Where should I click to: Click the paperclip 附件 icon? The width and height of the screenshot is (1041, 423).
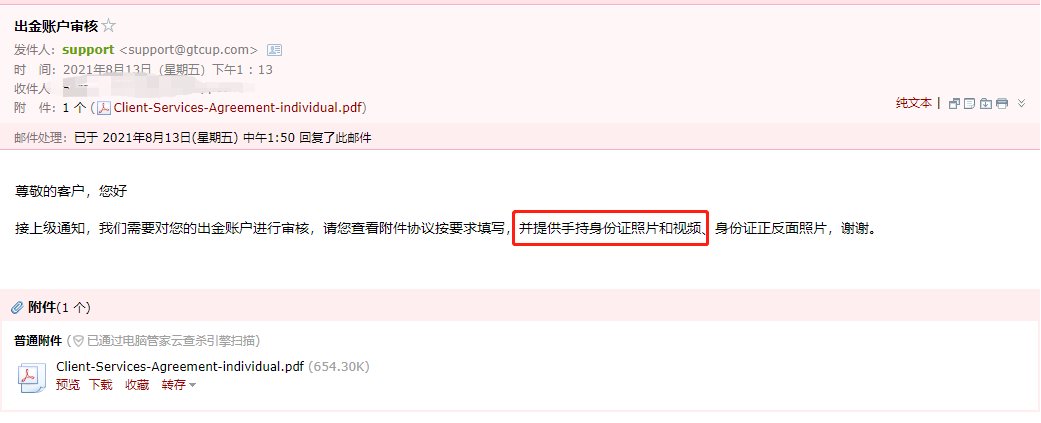(17, 307)
